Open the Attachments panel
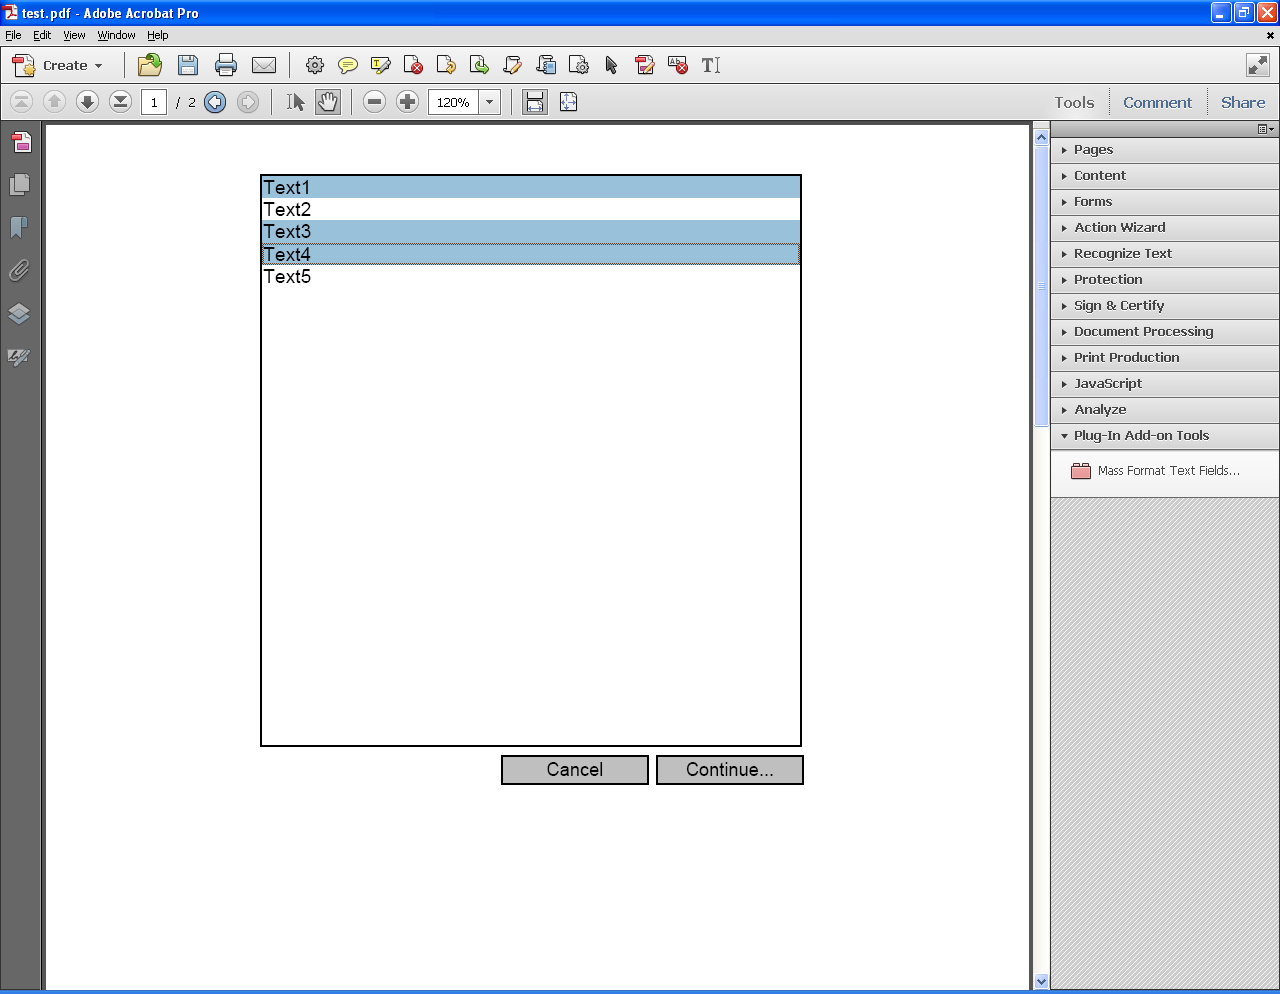This screenshot has width=1280, height=994. 20,270
